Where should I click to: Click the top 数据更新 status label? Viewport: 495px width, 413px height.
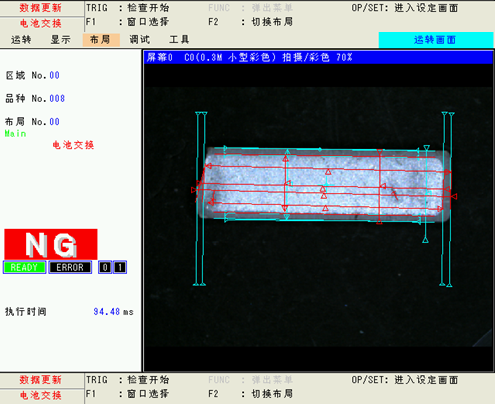point(41,8)
